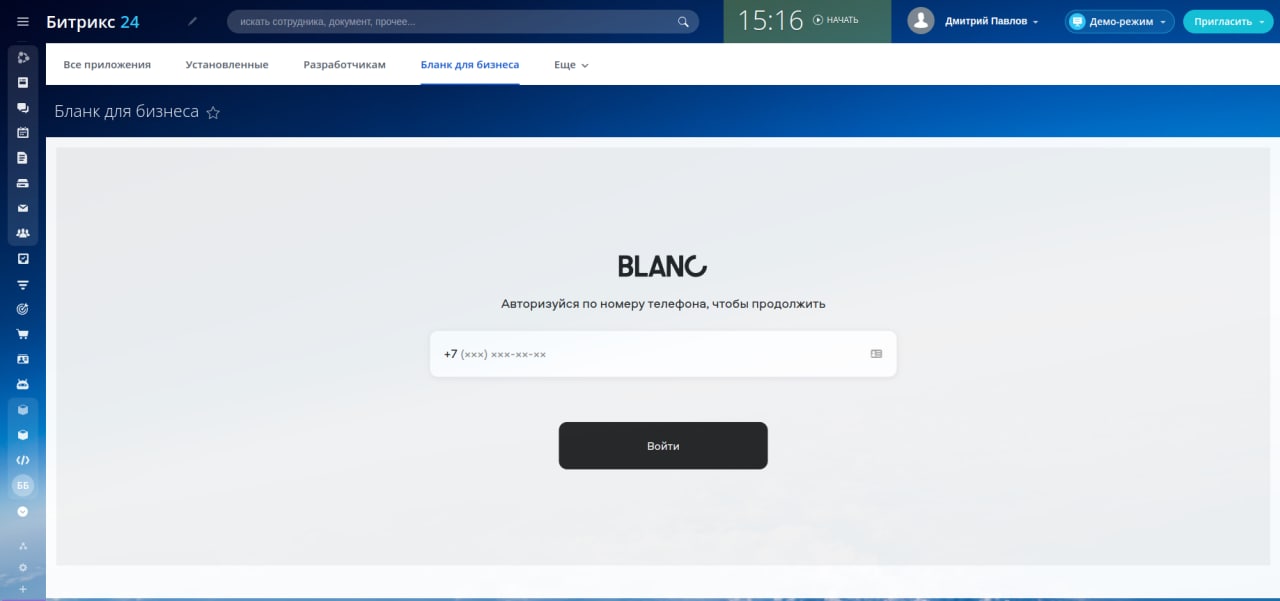Open the target goal sidebar icon

(23, 309)
